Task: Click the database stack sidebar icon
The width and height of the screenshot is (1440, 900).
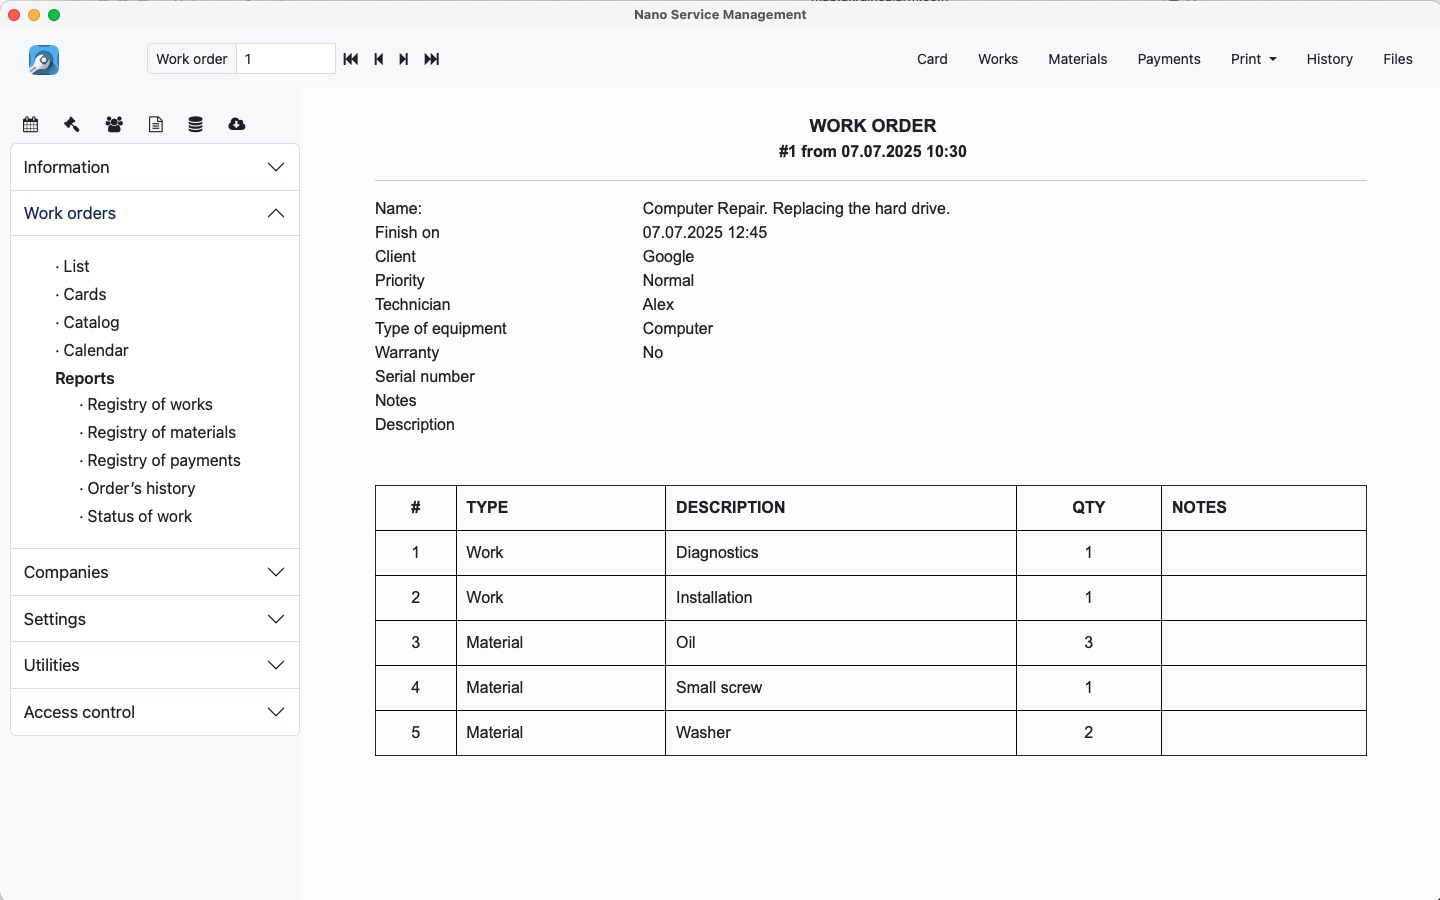Action: [196, 124]
